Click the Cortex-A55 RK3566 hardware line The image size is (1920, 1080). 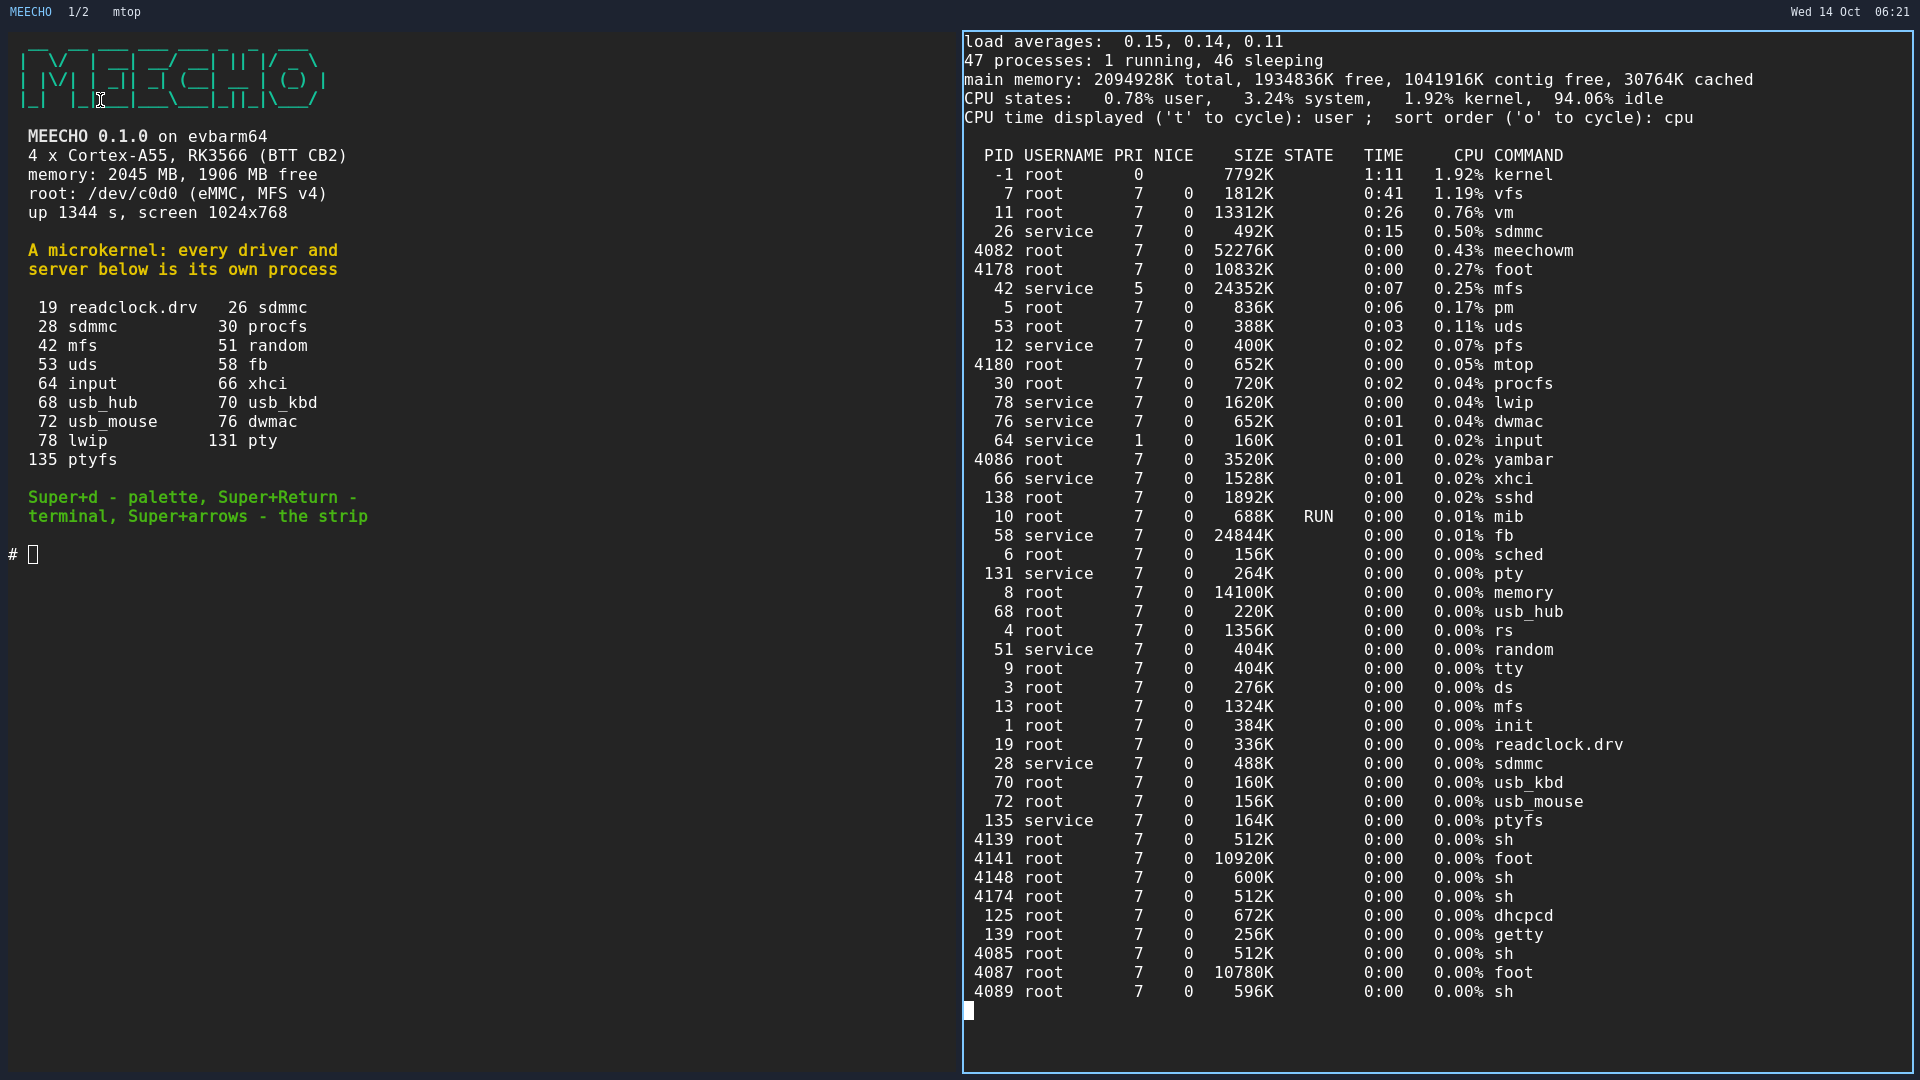coord(187,156)
